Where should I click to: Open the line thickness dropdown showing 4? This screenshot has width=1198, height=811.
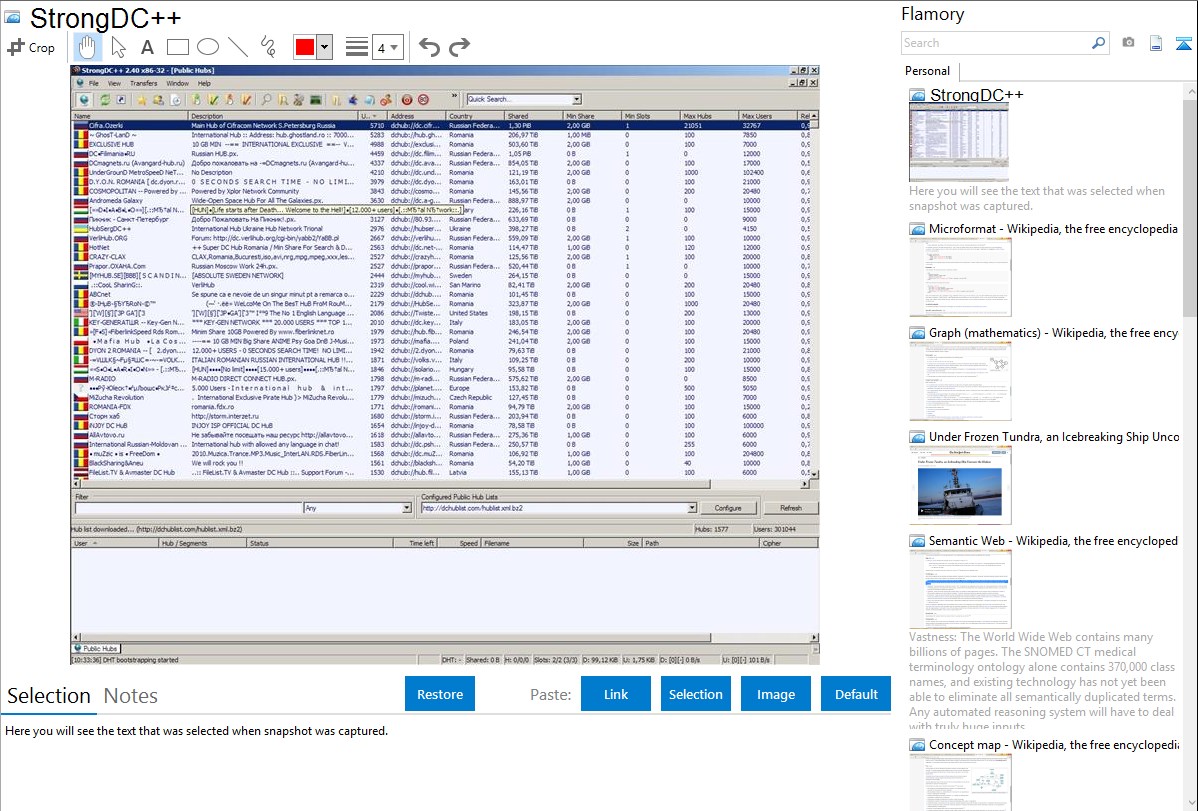[x=388, y=47]
